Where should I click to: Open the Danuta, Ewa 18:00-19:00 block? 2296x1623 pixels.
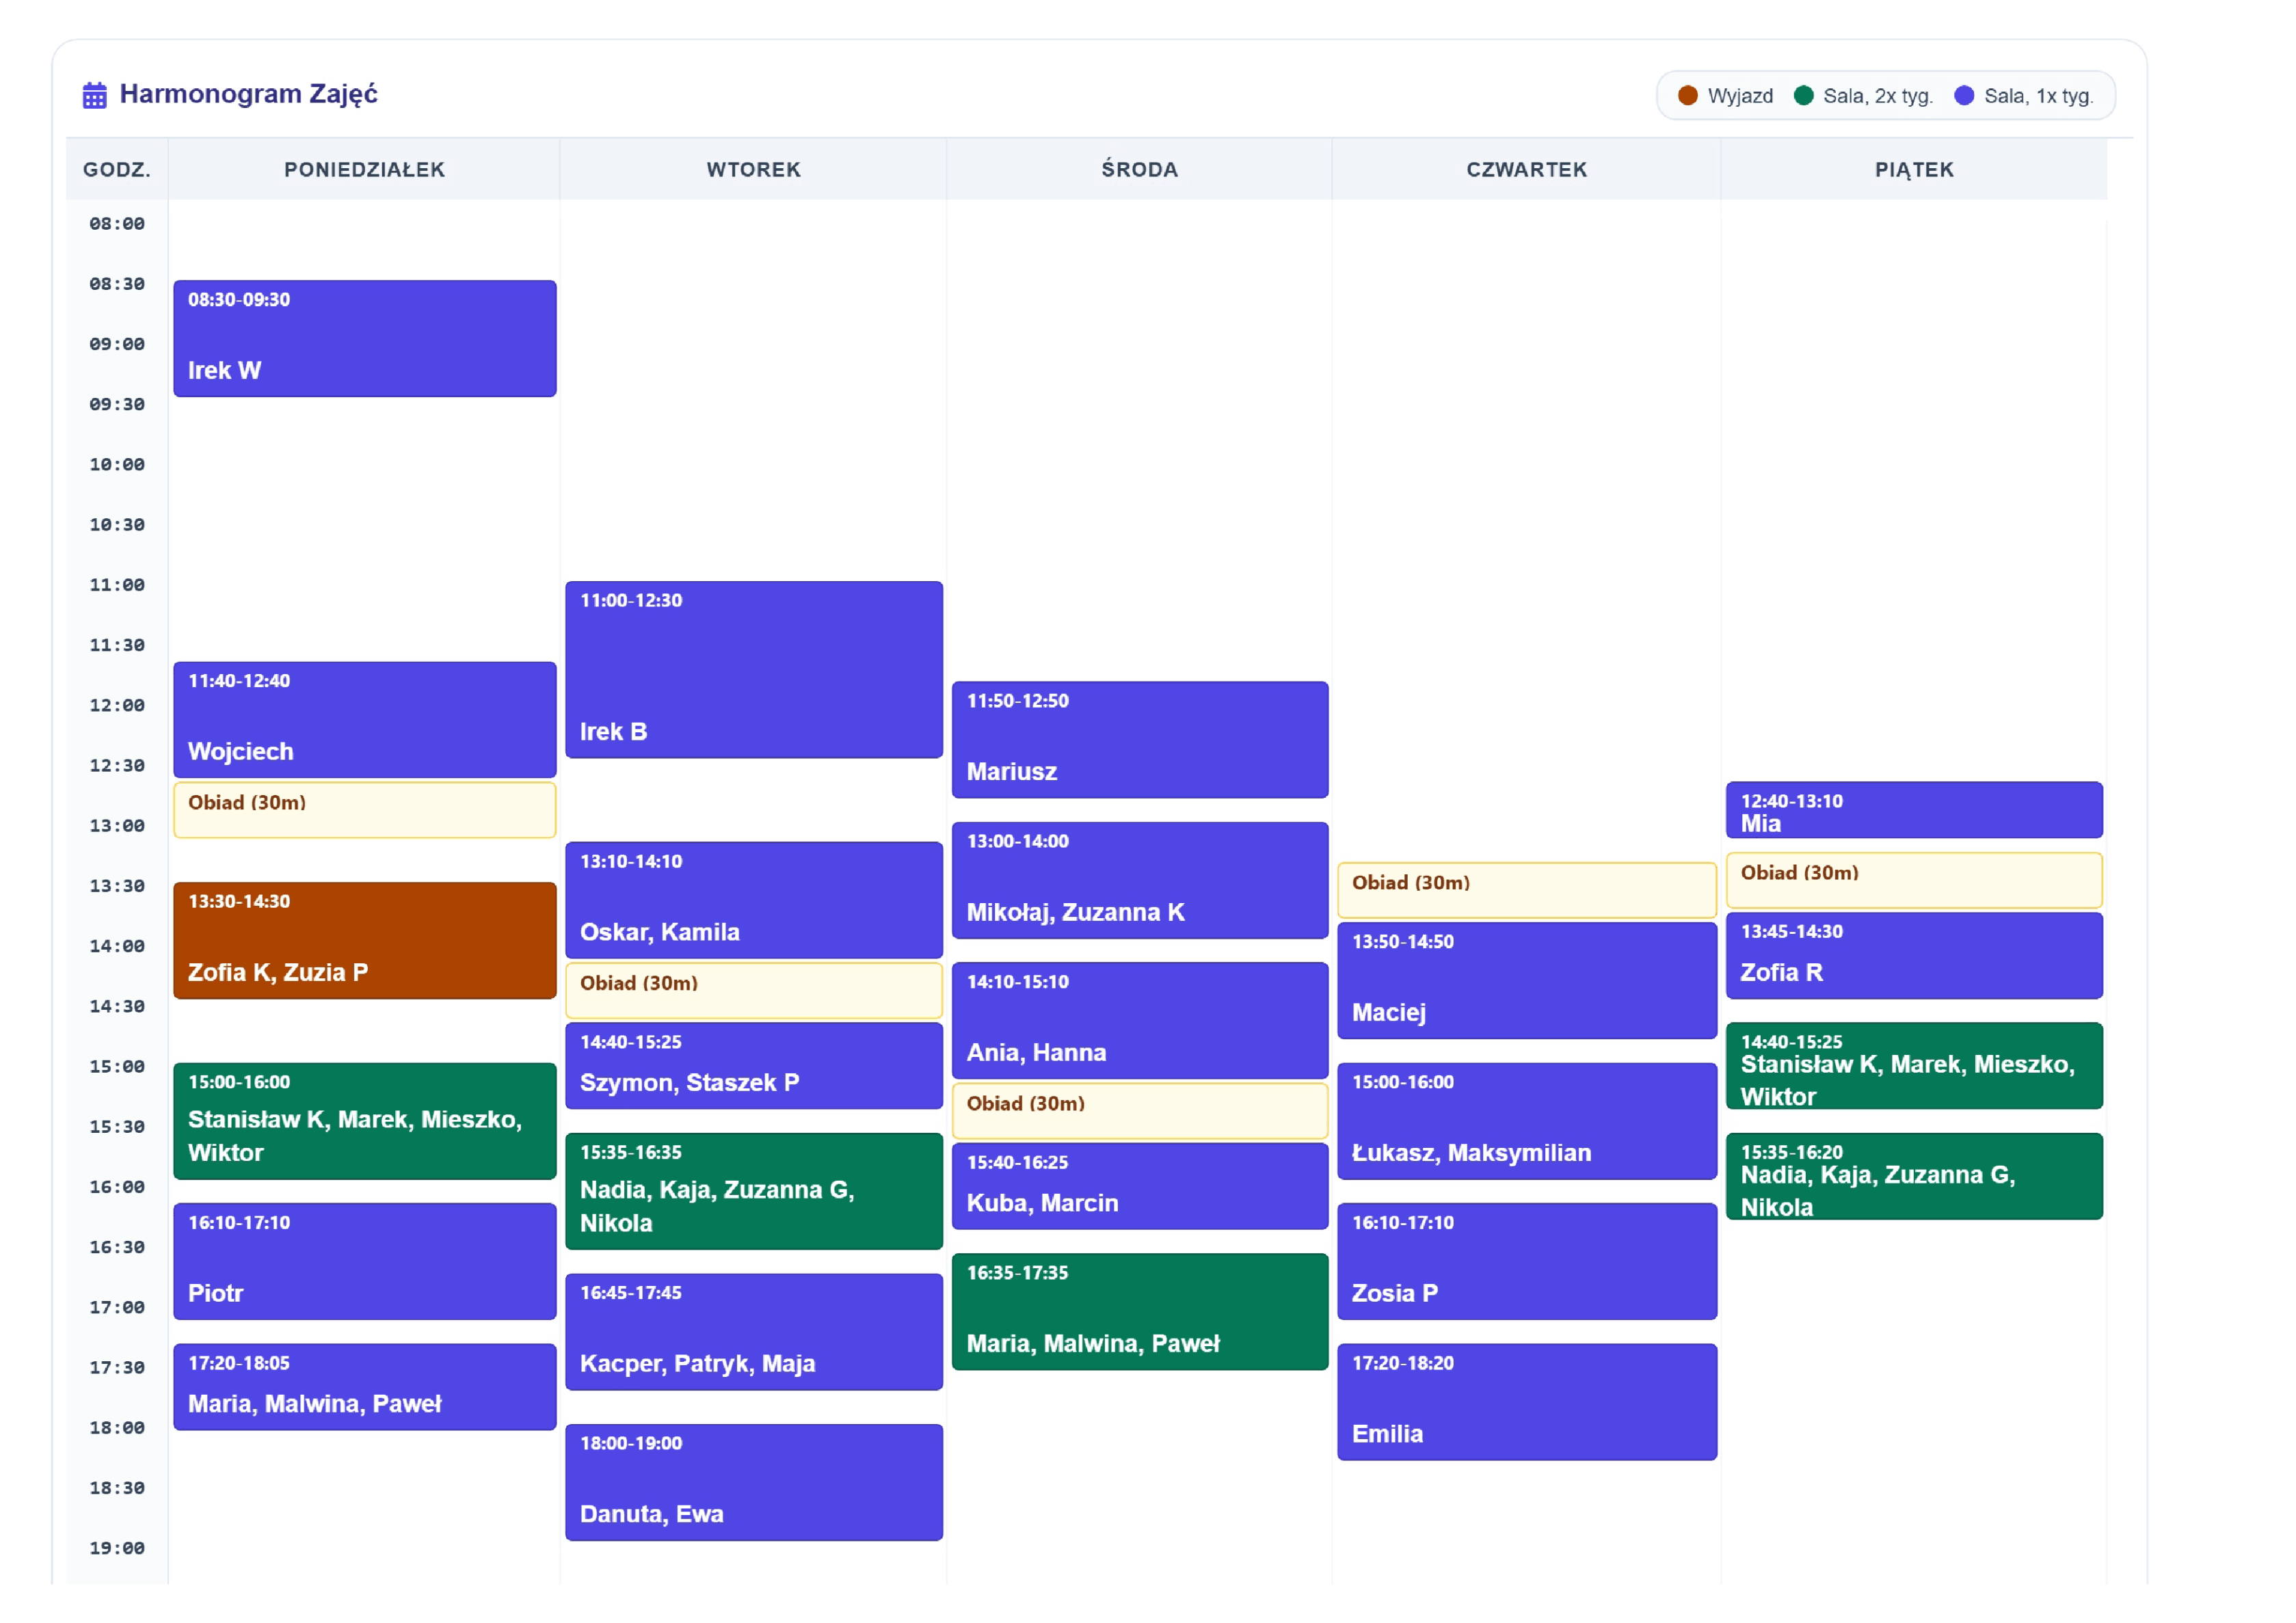(x=753, y=1482)
